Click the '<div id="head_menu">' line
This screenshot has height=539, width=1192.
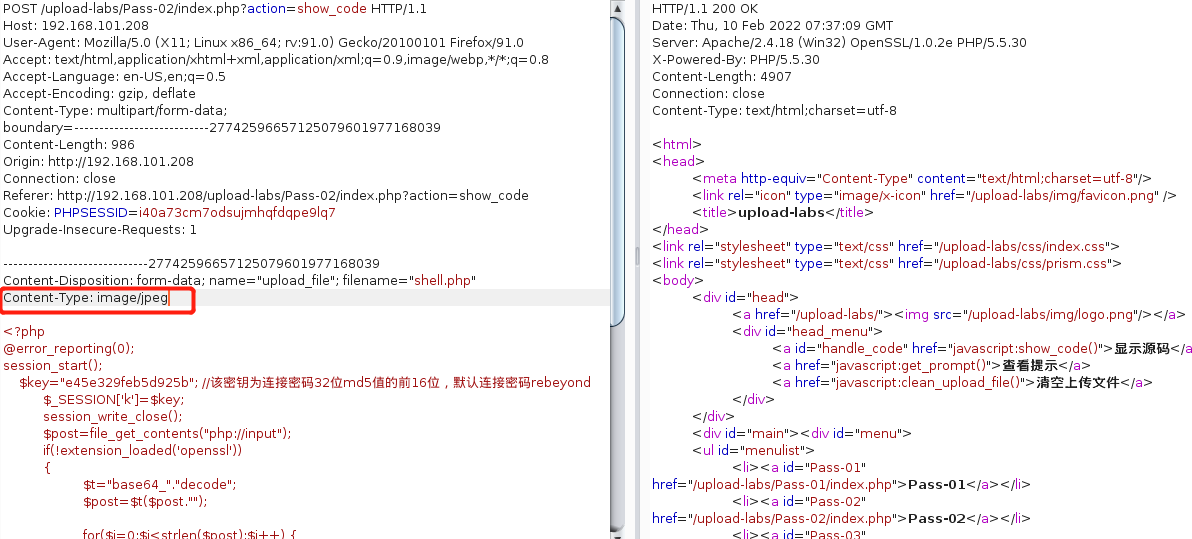807,331
